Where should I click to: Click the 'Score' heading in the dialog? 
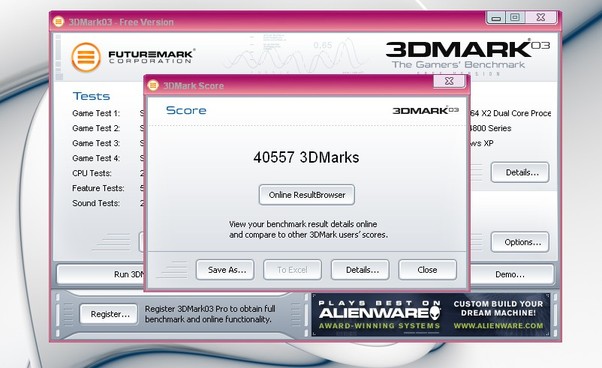pos(186,110)
